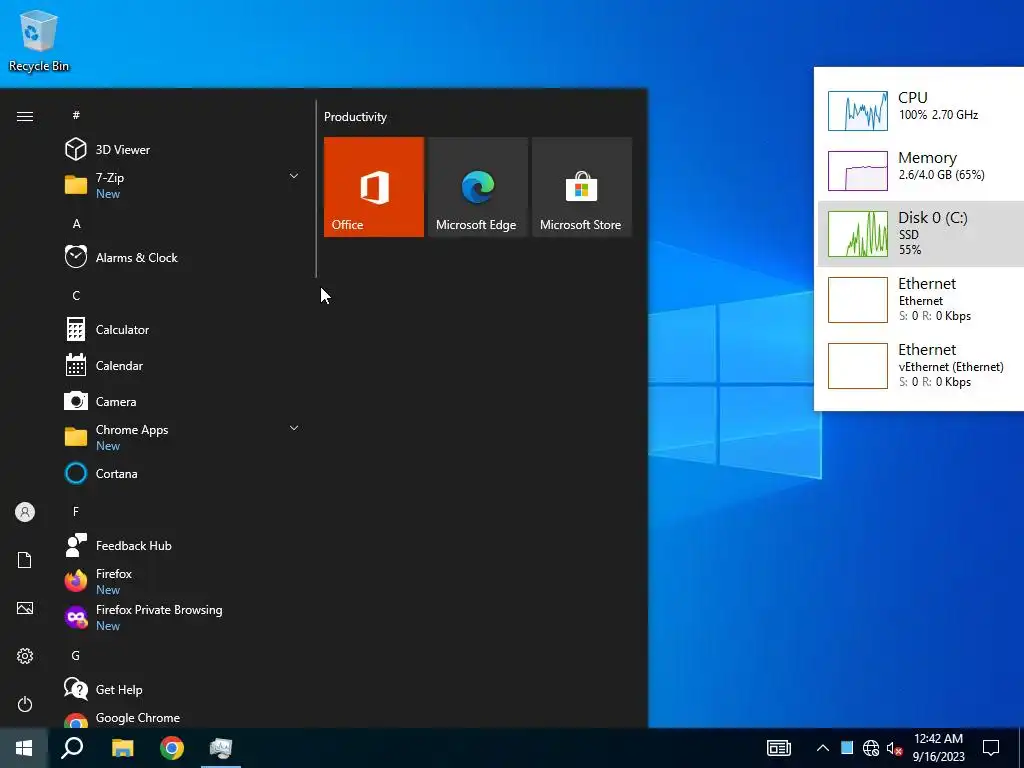Expand the Start menu hamburger
The image size is (1024, 768).
click(25, 116)
